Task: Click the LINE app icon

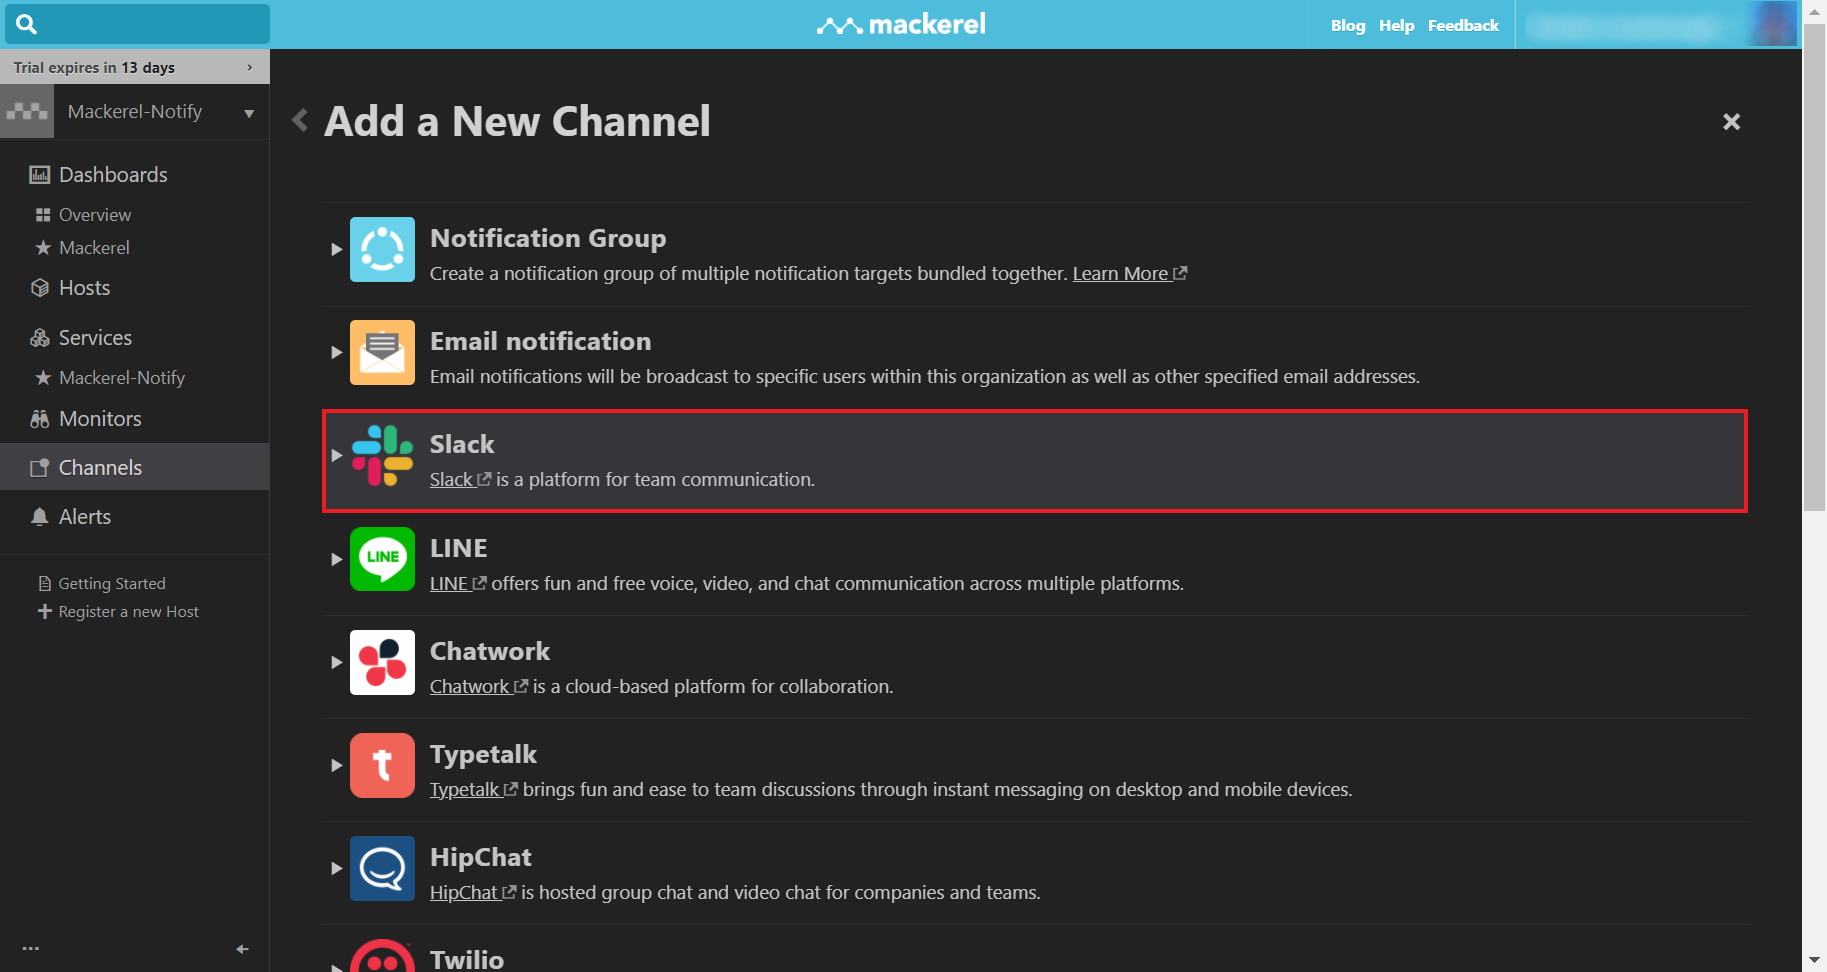Action: pyautogui.click(x=382, y=560)
